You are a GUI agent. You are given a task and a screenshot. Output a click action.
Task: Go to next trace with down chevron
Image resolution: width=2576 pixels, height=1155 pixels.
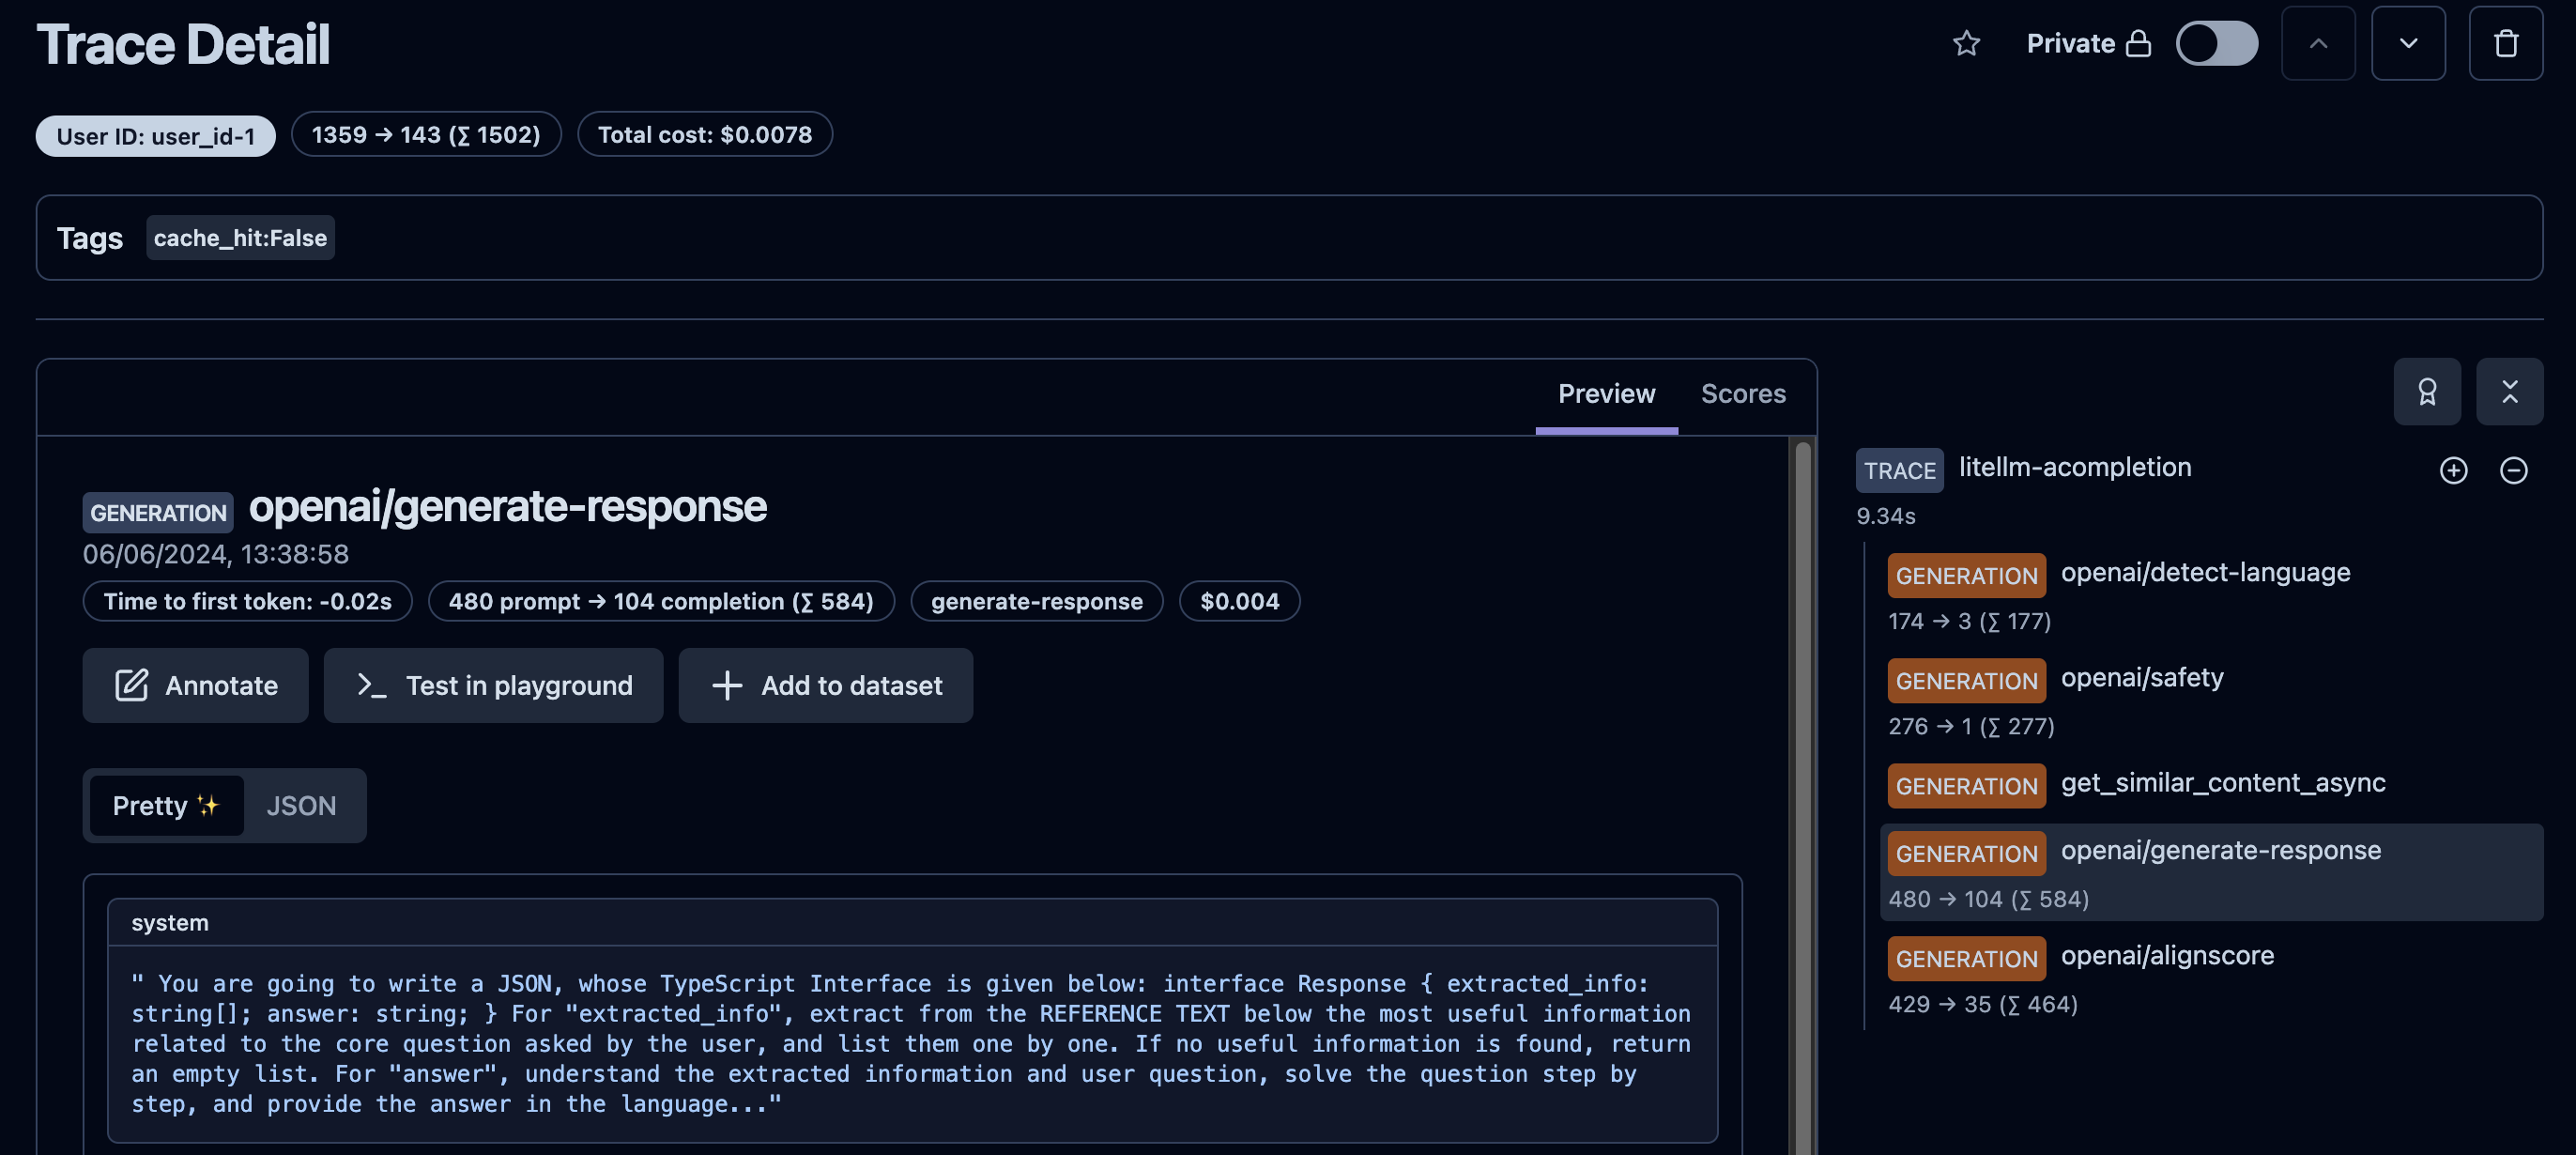[x=2408, y=43]
